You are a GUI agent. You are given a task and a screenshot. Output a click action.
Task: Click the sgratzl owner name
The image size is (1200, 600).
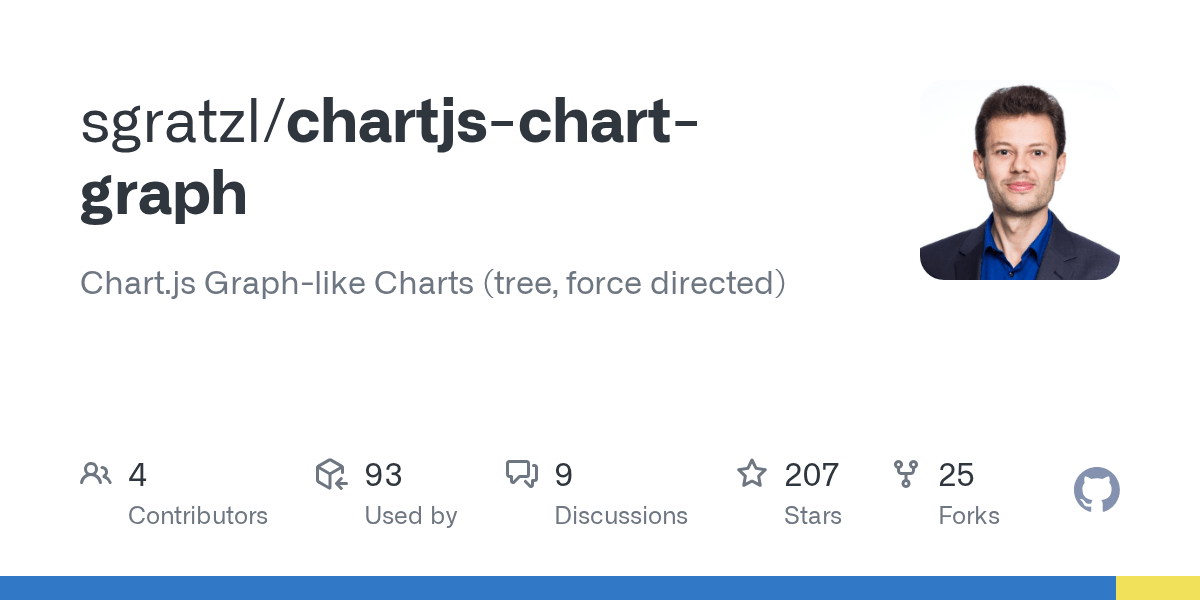[176, 124]
